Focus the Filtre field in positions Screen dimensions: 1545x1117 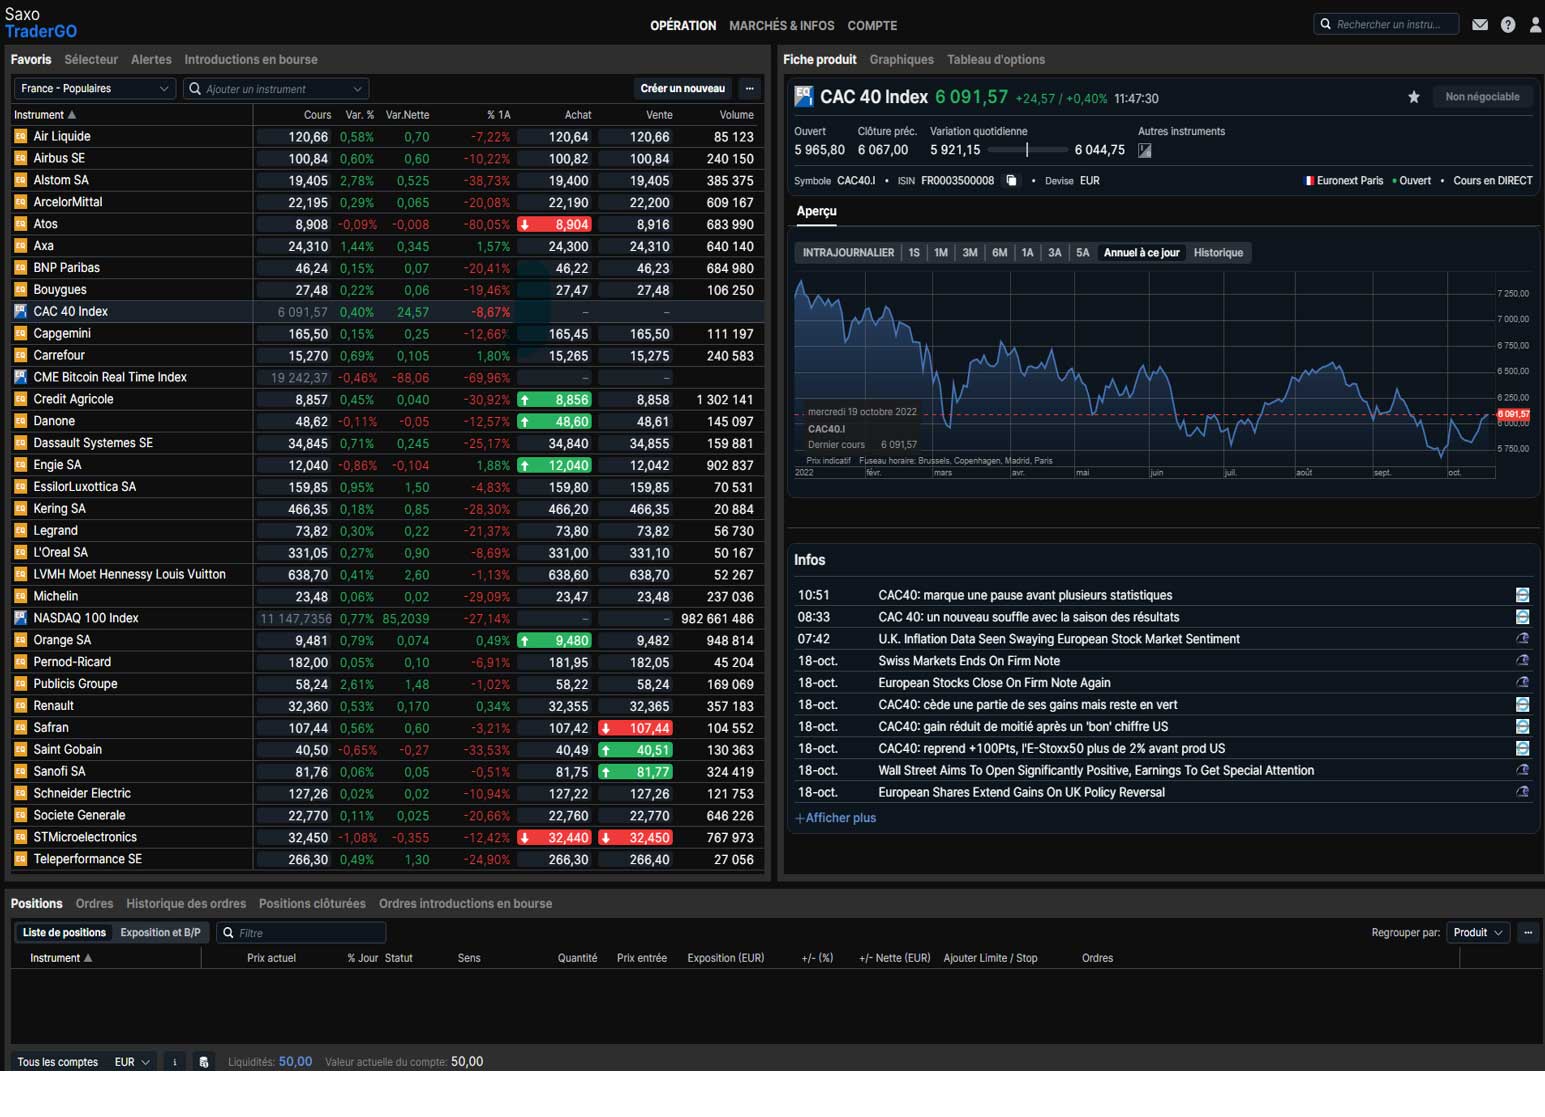pyautogui.click(x=301, y=933)
